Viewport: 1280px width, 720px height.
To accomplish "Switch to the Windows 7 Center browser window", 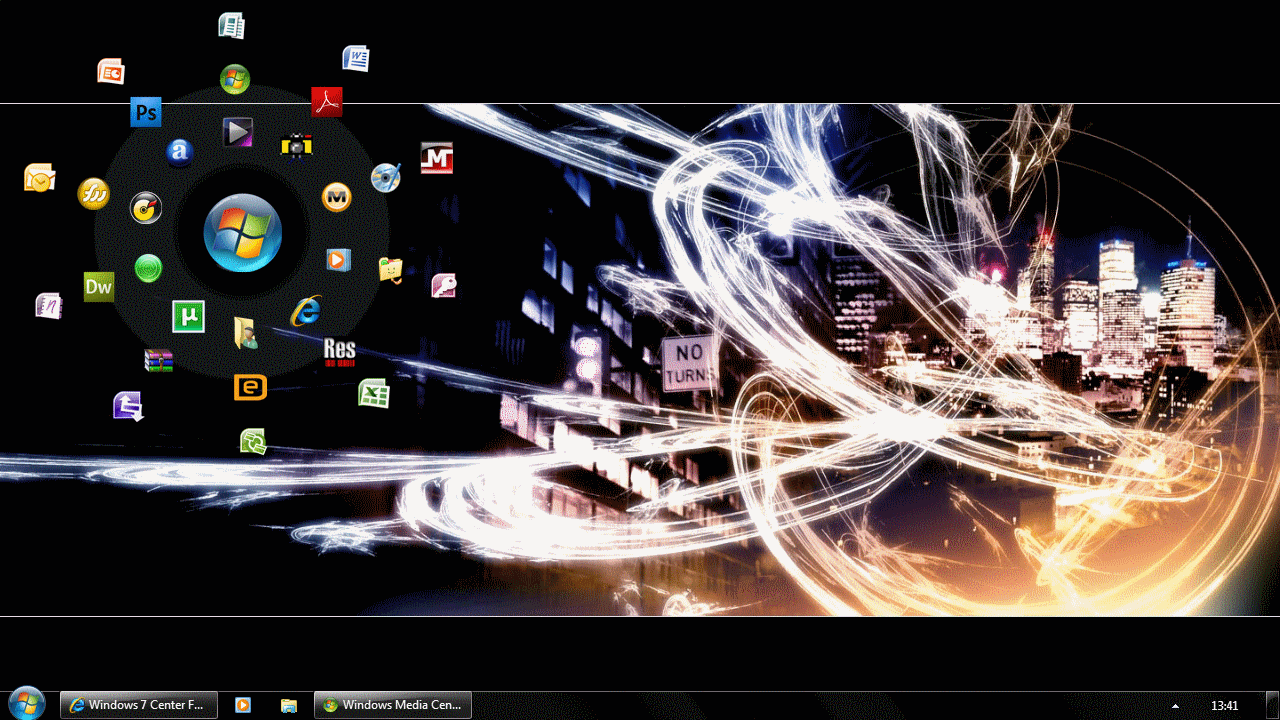I will (138, 704).
